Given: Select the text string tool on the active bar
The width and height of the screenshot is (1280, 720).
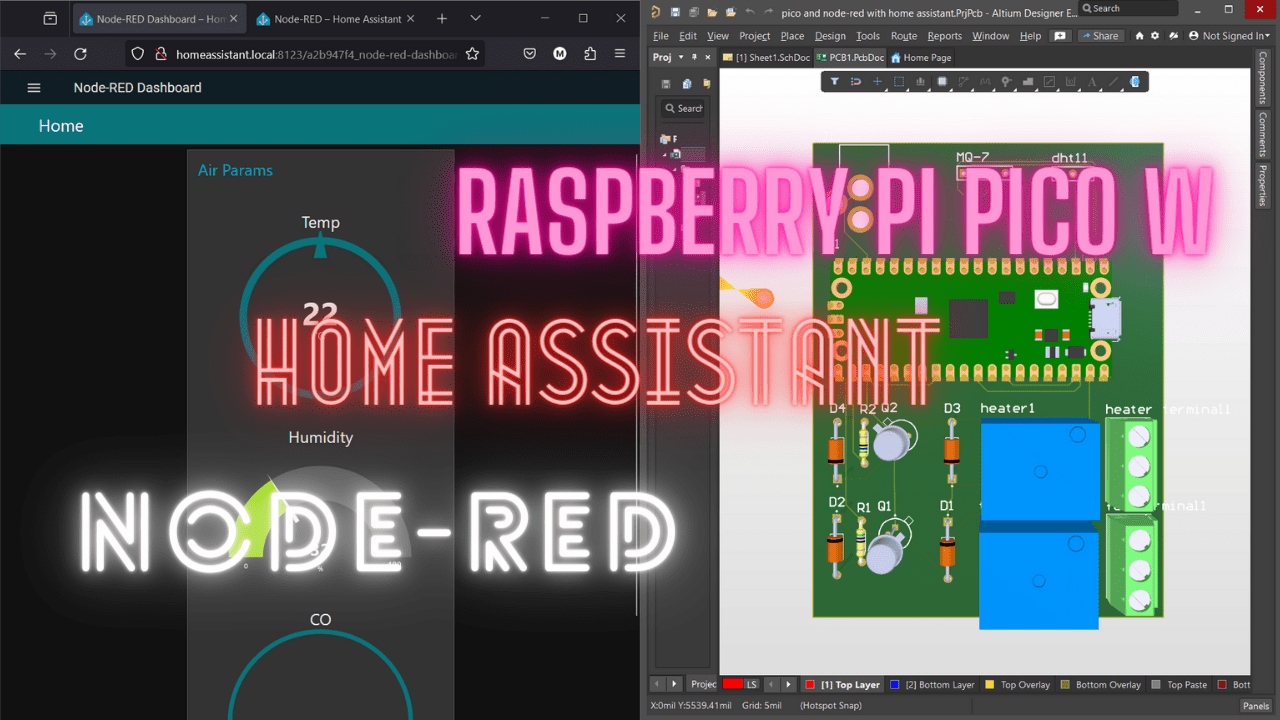Looking at the screenshot, I should tap(1091, 81).
